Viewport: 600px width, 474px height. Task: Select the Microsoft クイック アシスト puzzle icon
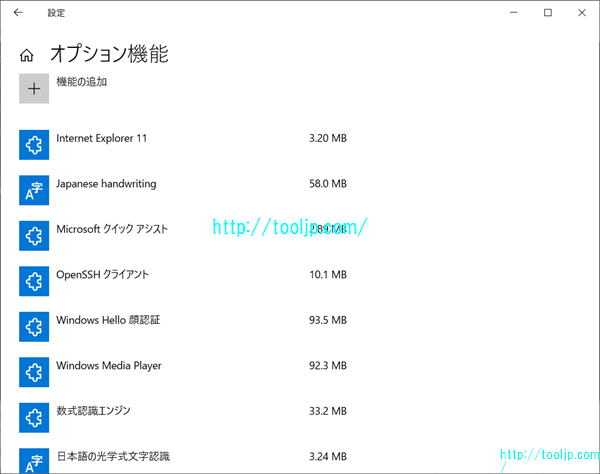pos(34,236)
